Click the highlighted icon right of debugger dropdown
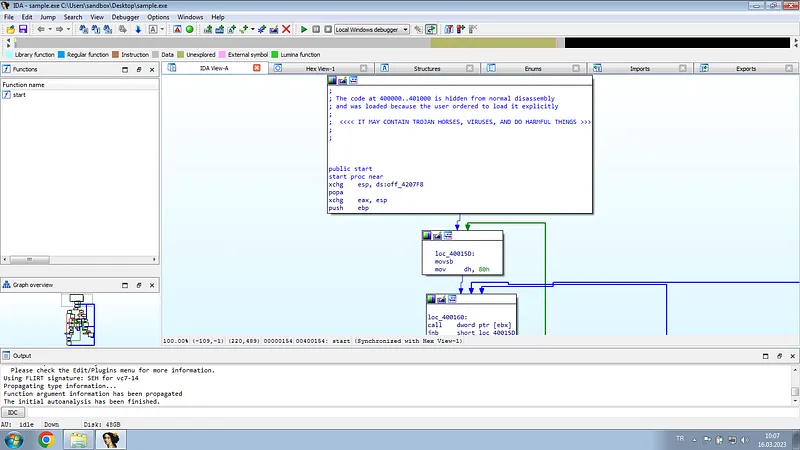Screen dimensions: 800x450 tap(431, 30)
